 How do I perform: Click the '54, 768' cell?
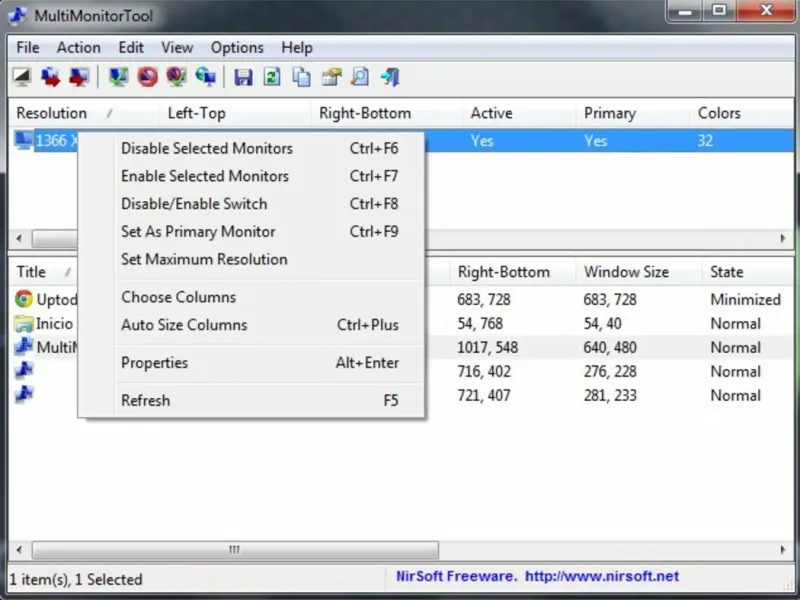pyautogui.click(x=480, y=323)
